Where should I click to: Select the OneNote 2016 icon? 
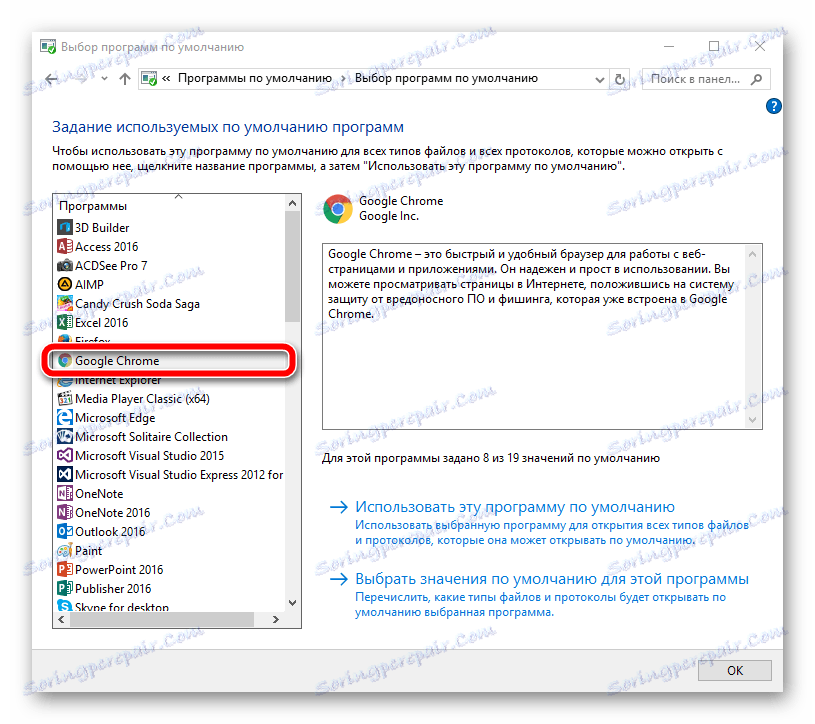coord(64,512)
